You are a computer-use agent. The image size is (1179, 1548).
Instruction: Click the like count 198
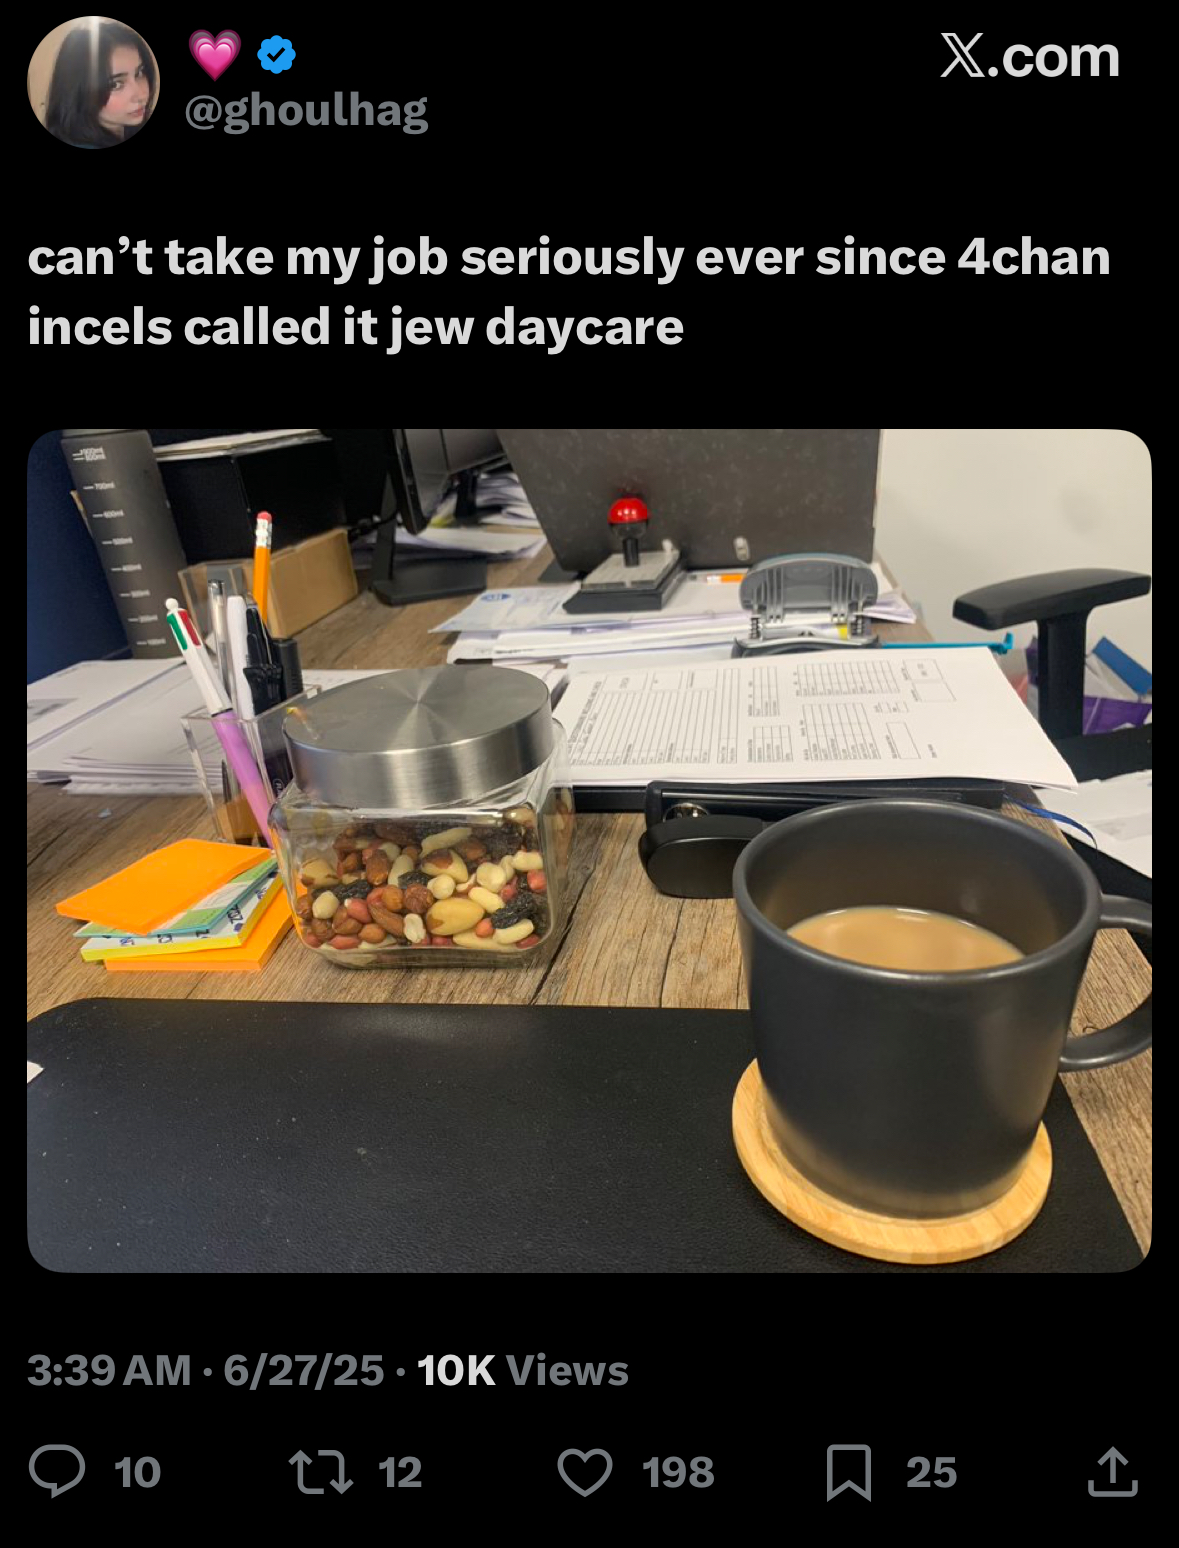tap(678, 1473)
